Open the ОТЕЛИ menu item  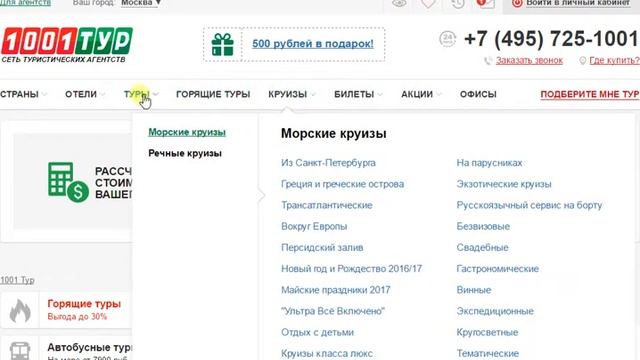point(81,94)
